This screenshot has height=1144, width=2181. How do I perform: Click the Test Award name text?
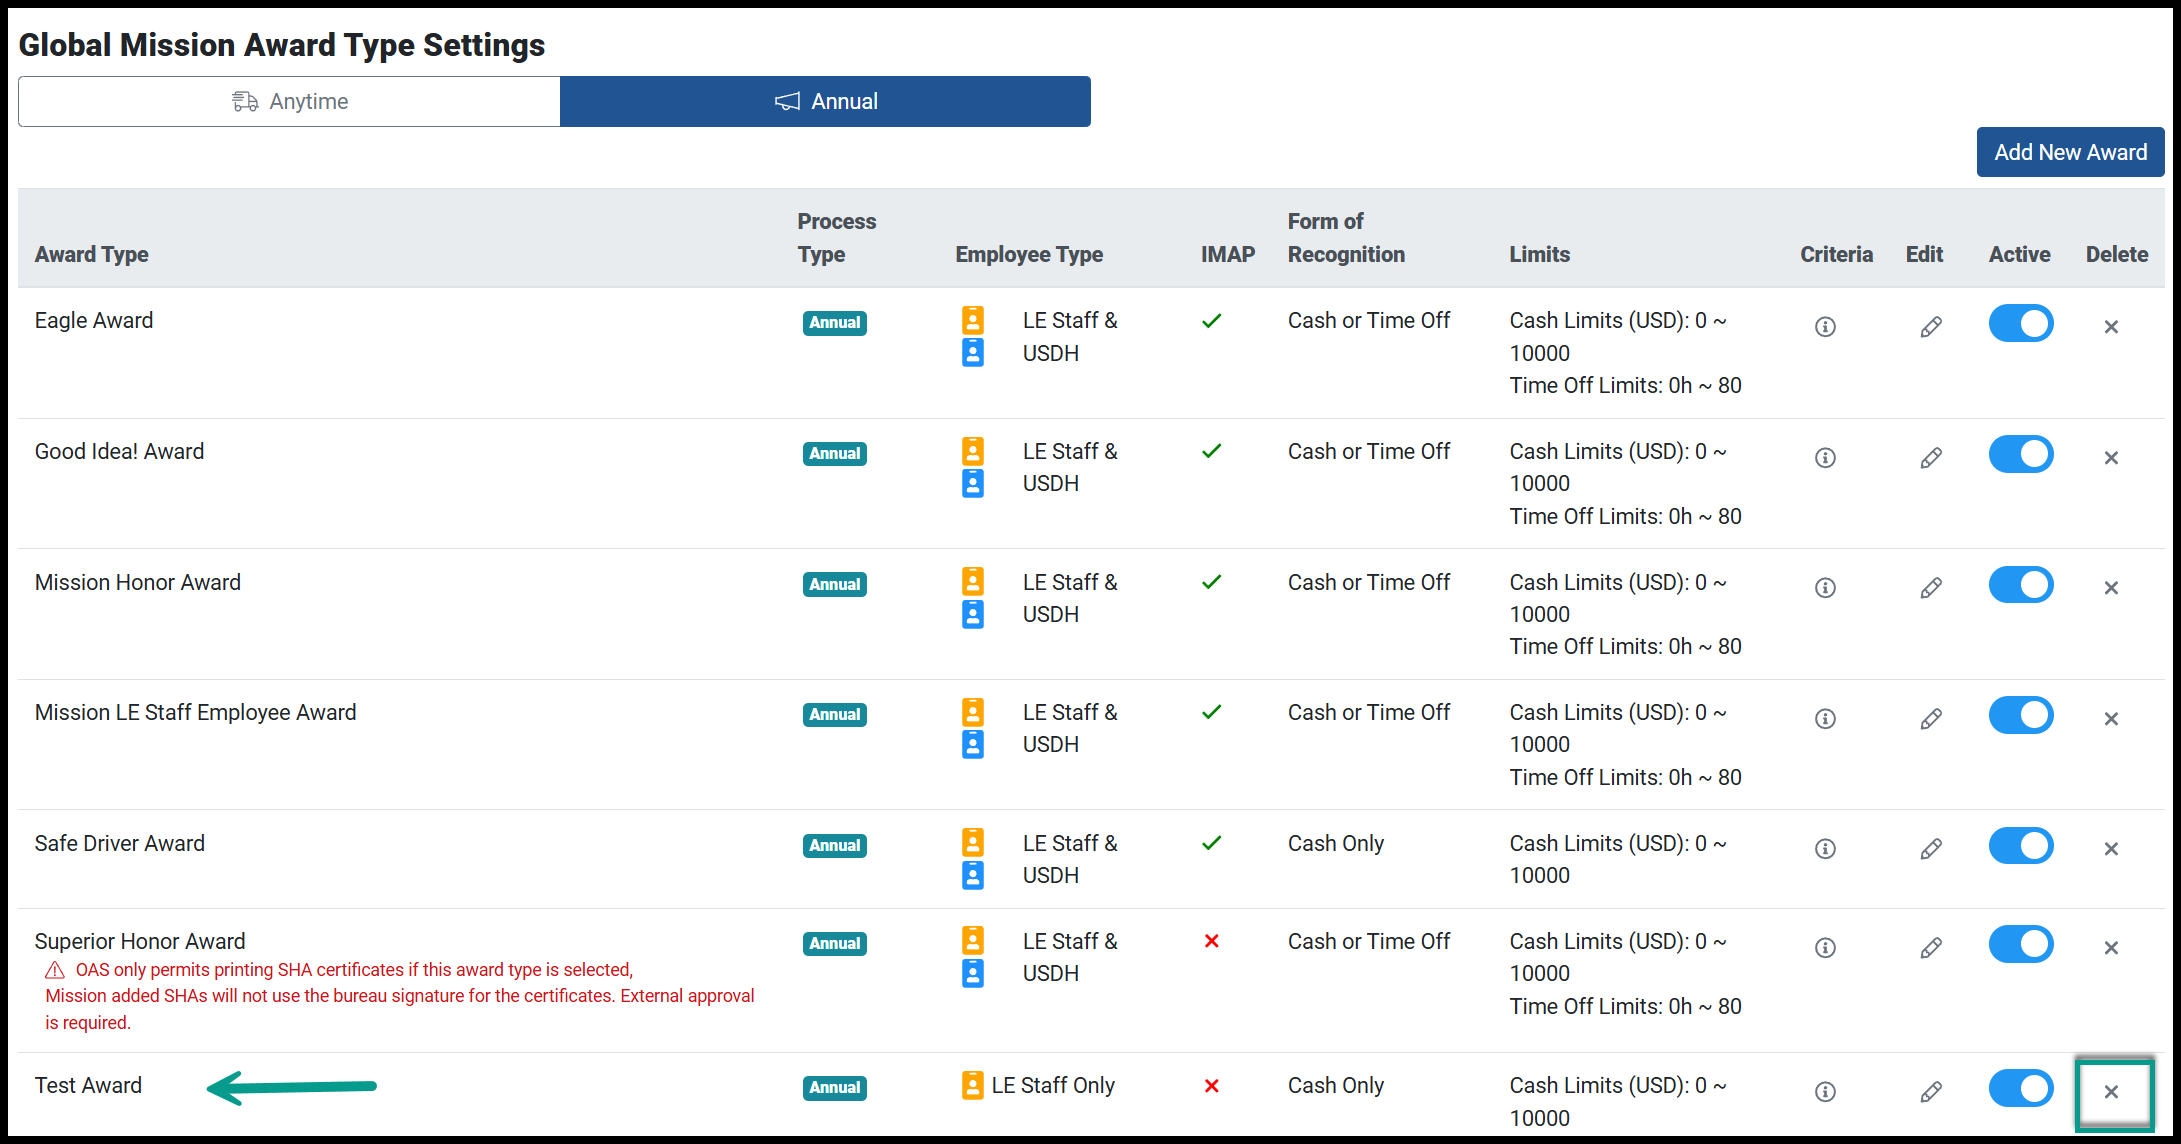coord(88,1085)
